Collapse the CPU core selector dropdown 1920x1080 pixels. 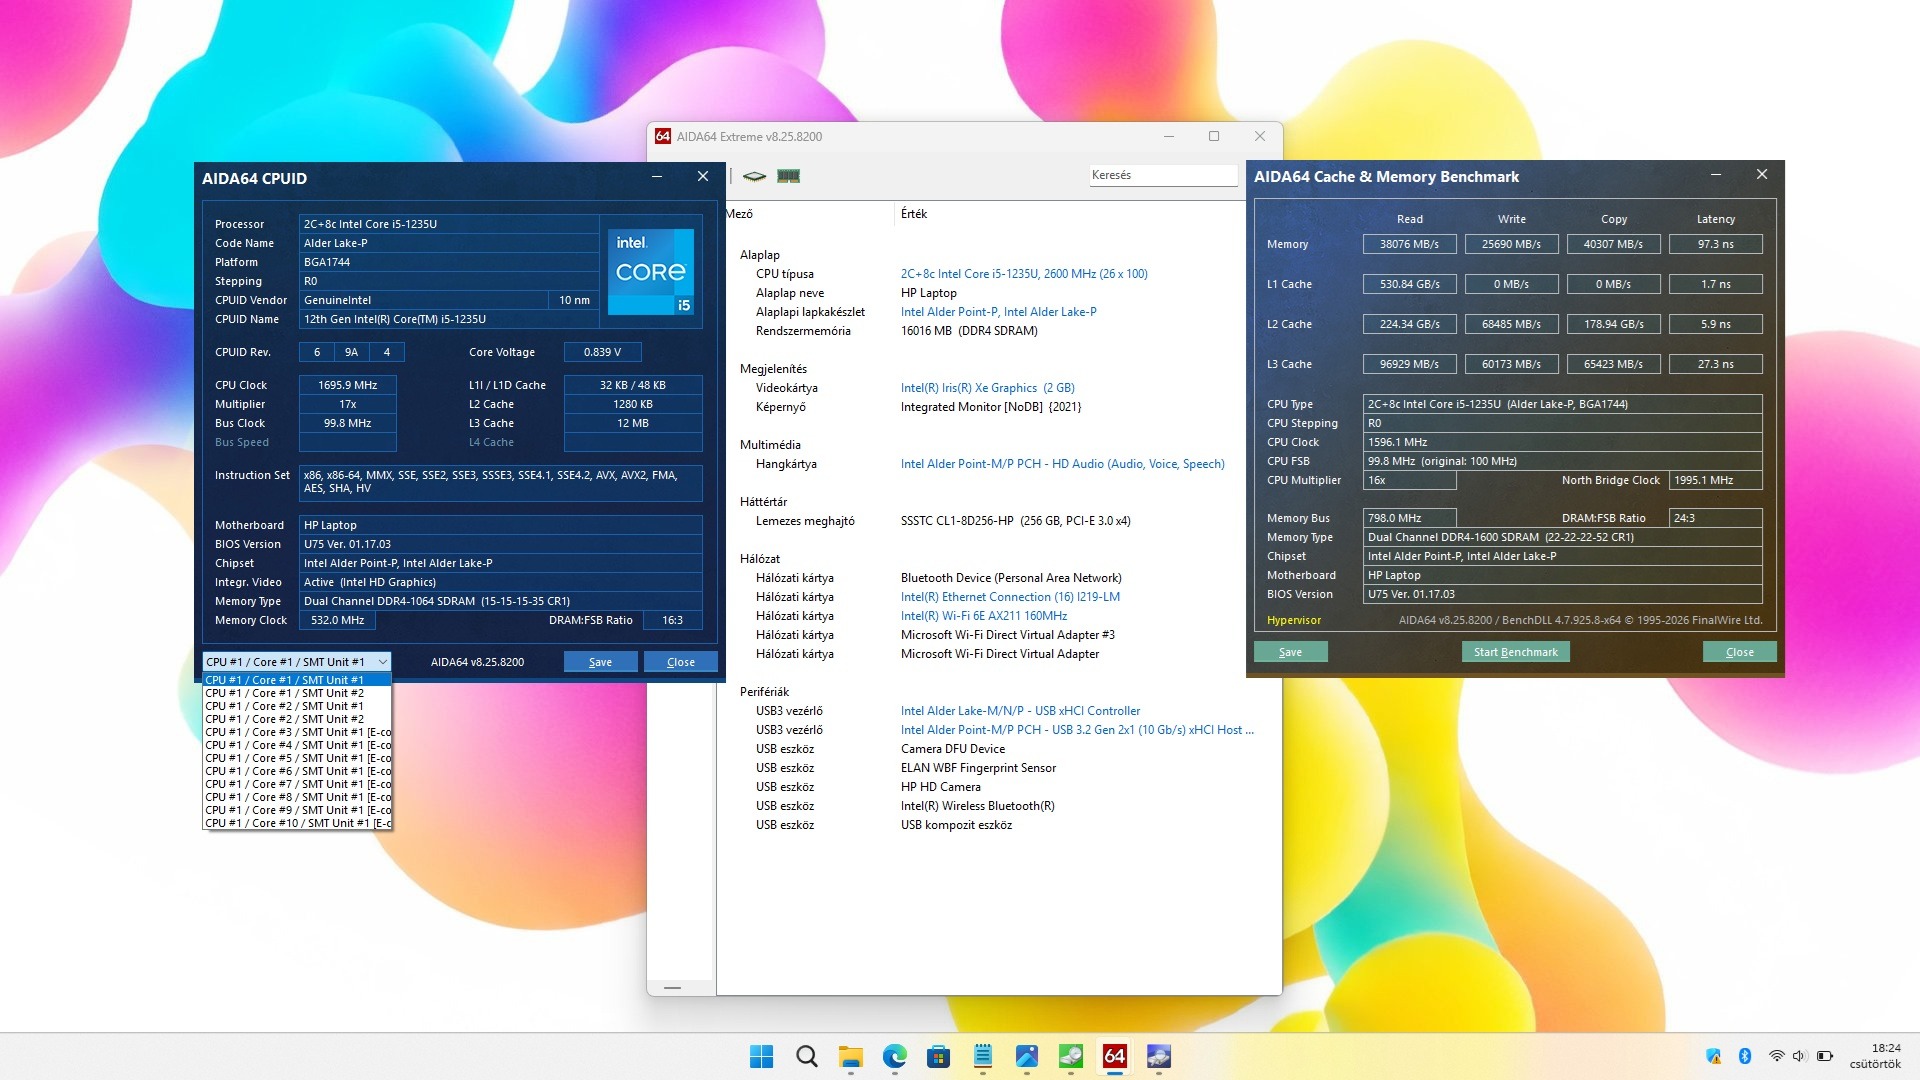click(382, 662)
